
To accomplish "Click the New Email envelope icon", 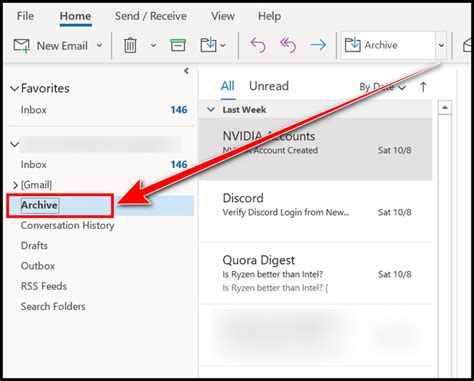I will coord(22,45).
